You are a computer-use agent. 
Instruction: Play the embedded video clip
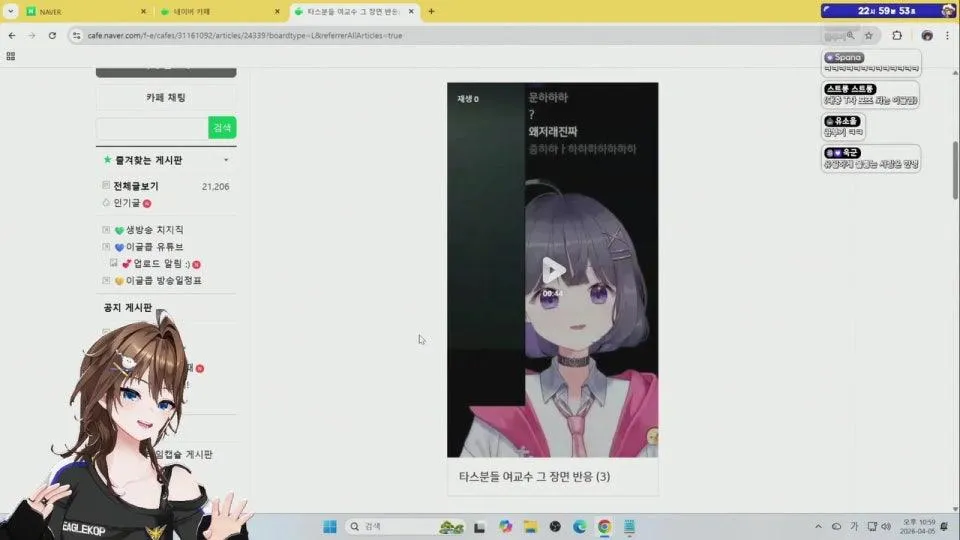point(553,270)
